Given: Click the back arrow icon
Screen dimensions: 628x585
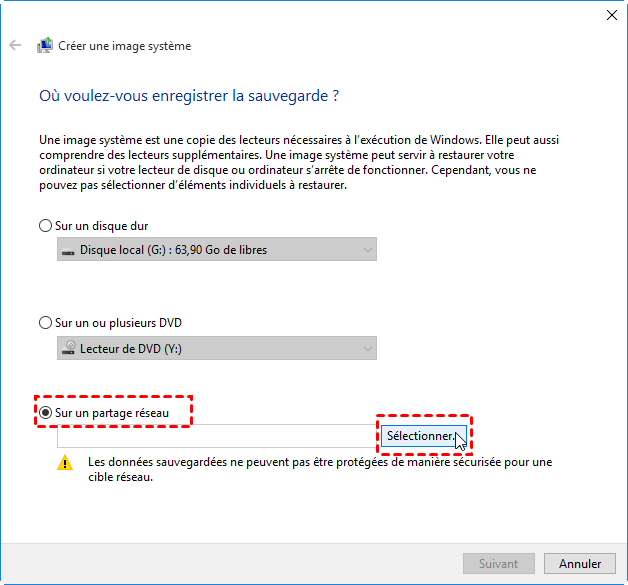Looking at the screenshot, I should tap(15, 46).
